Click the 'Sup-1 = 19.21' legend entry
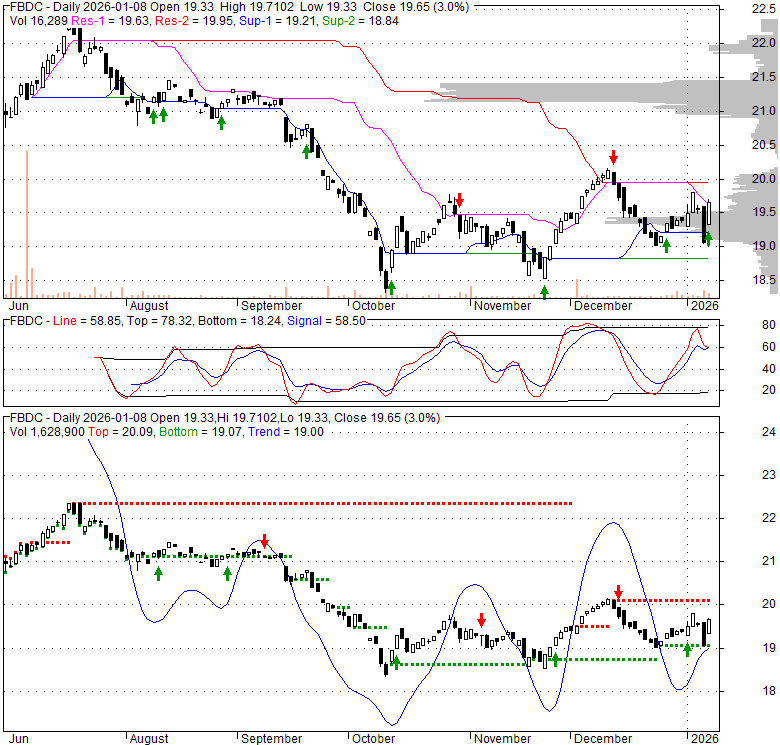 point(278,21)
